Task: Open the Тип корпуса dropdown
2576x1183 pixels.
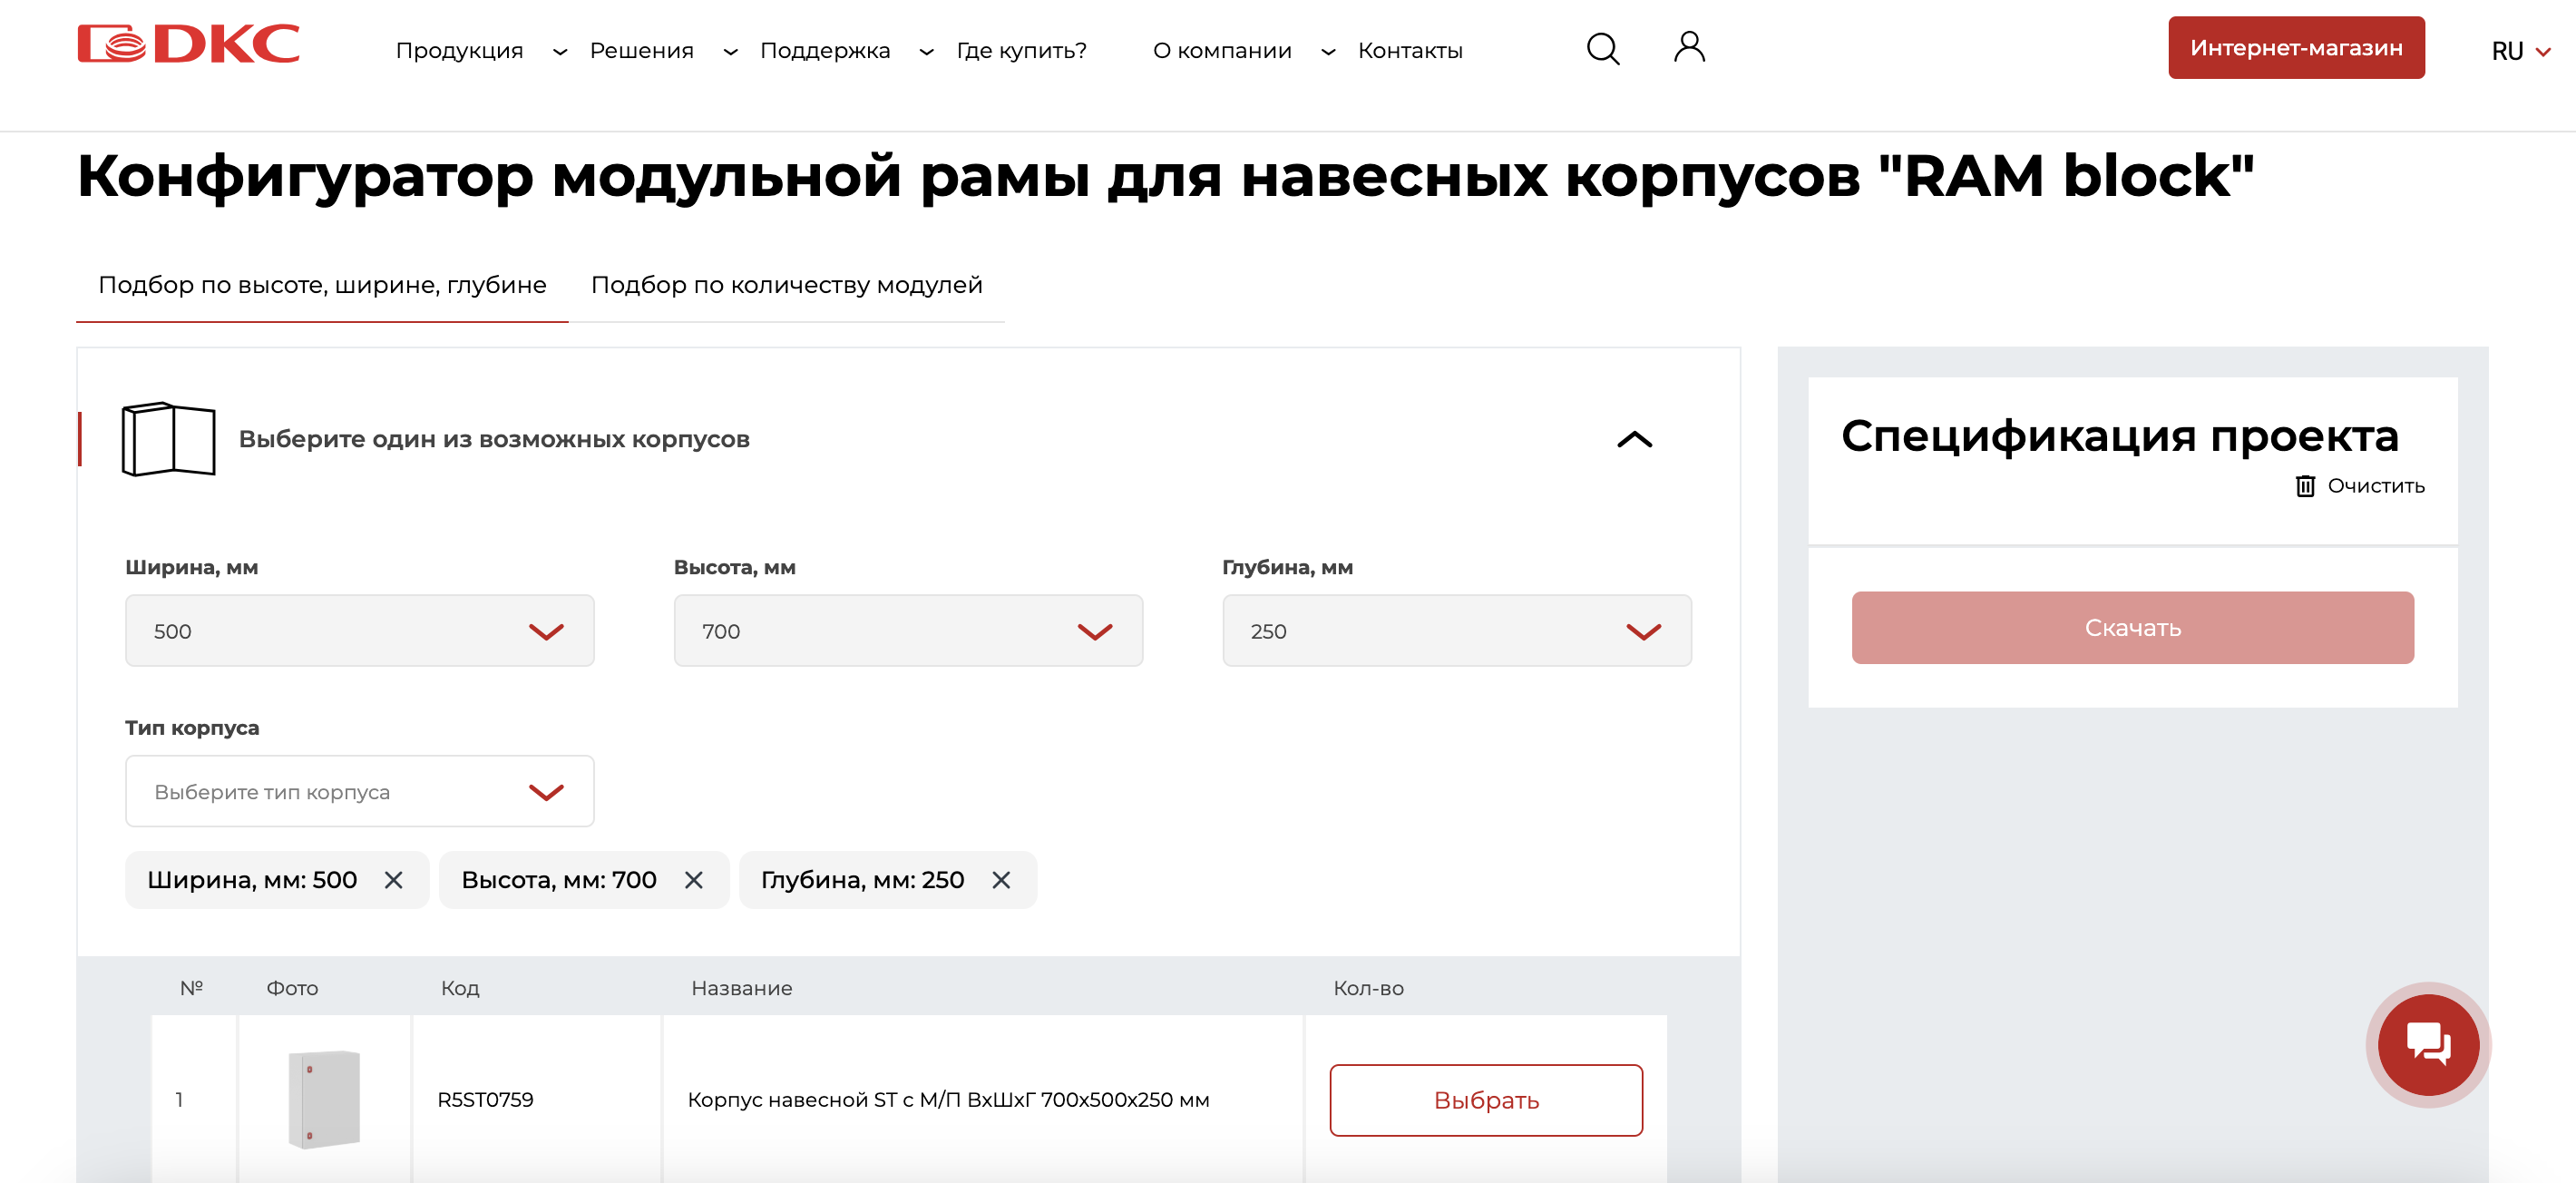Action: pos(360,791)
